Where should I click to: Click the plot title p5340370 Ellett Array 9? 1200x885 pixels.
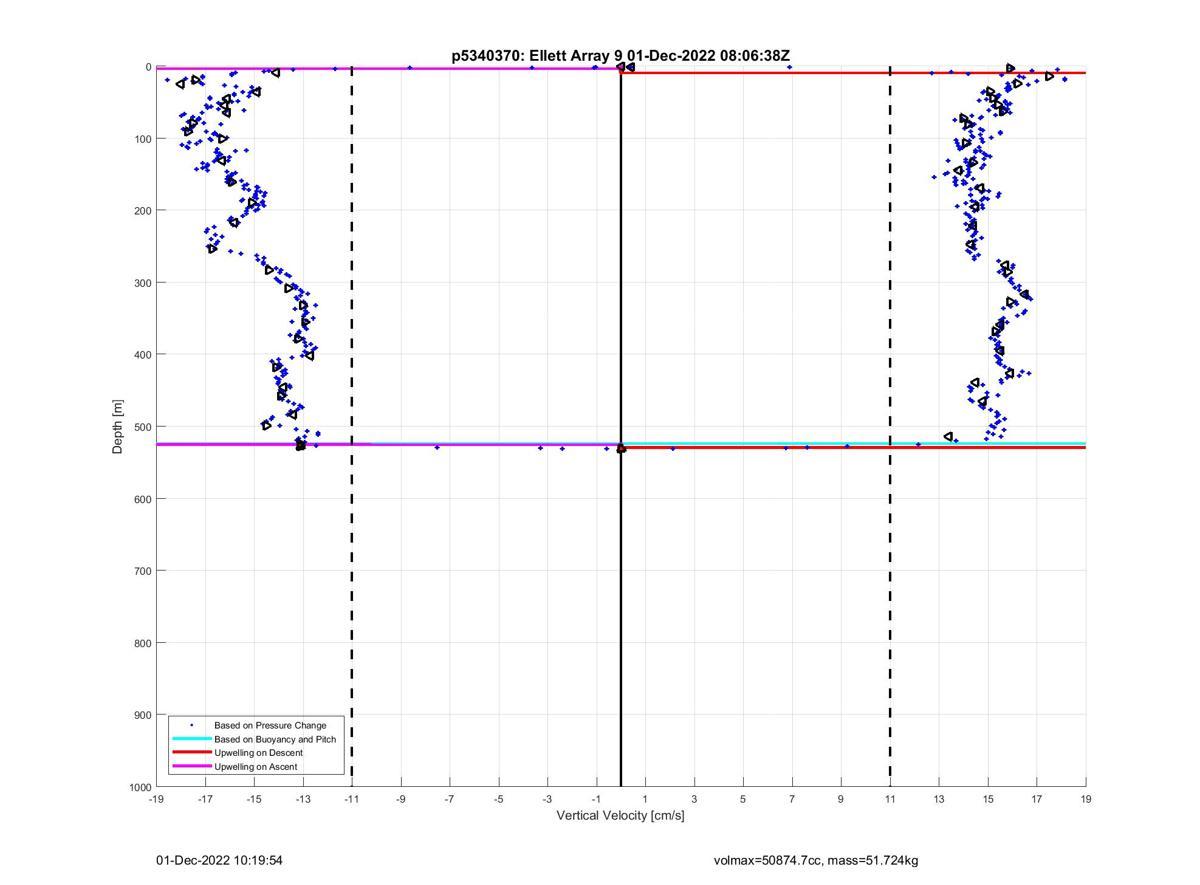[621, 56]
